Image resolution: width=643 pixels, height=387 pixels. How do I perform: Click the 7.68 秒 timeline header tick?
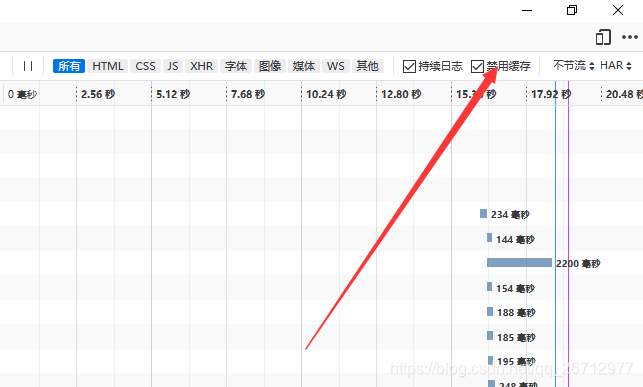pyautogui.click(x=248, y=94)
